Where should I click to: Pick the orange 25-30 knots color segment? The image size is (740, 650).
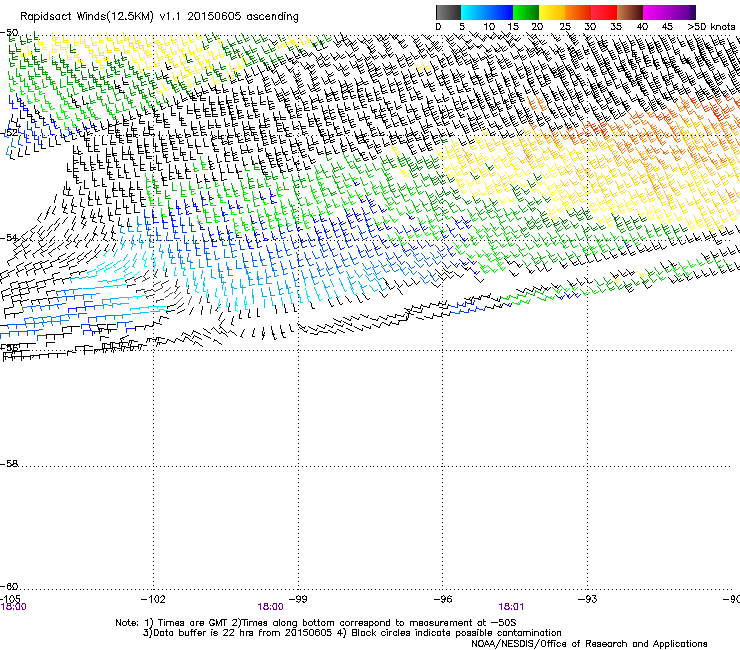[578, 12]
